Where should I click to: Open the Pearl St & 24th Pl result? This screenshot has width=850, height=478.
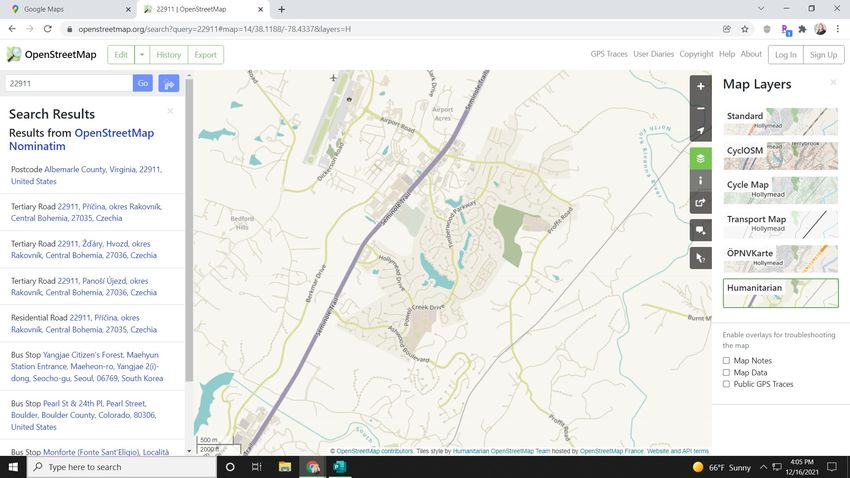pos(83,415)
